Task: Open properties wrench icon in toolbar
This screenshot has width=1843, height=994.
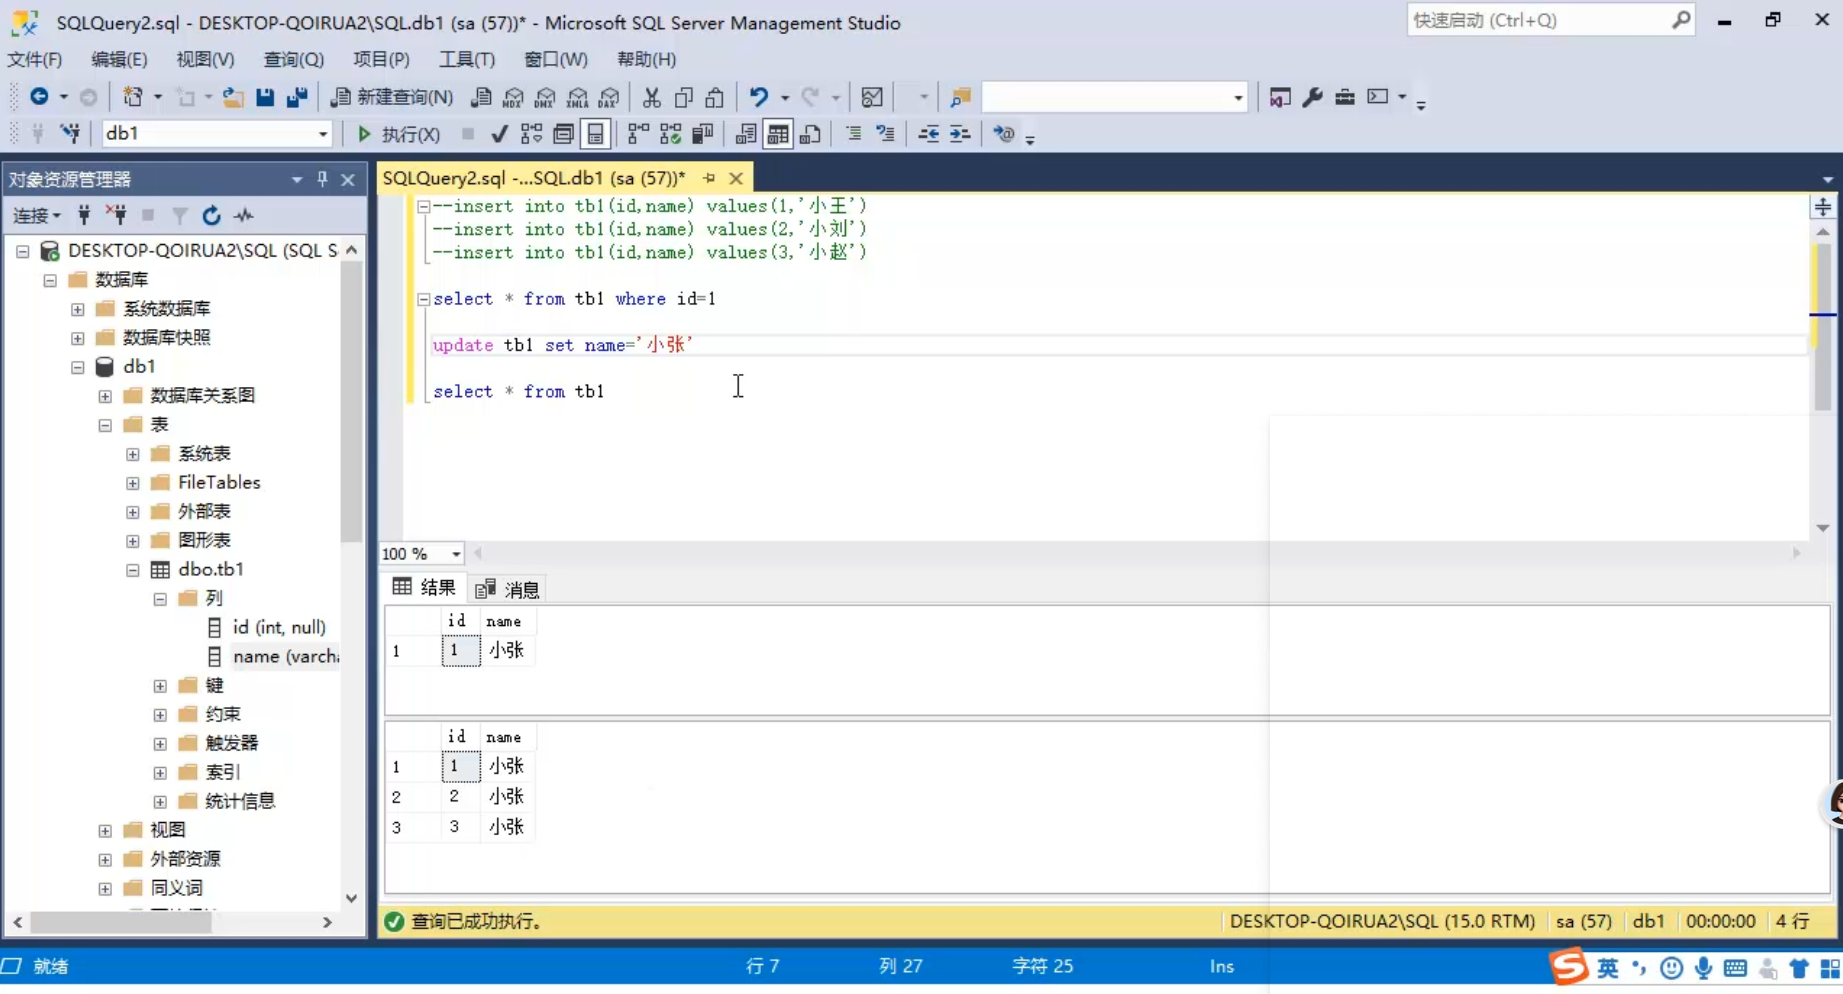Action: pyautogui.click(x=1313, y=97)
